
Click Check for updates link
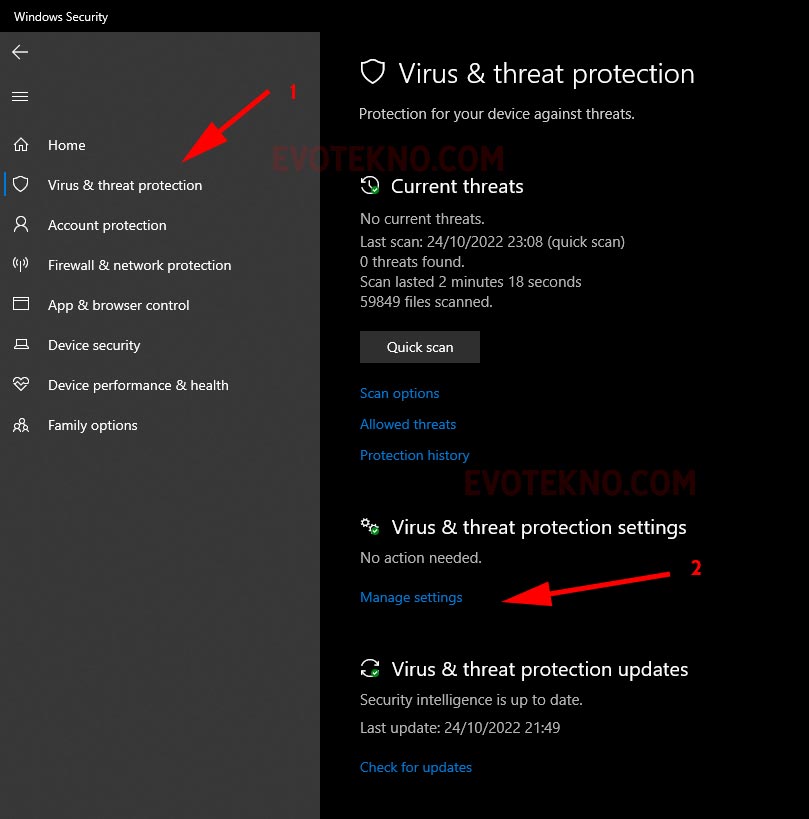pyautogui.click(x=416, y=767)
